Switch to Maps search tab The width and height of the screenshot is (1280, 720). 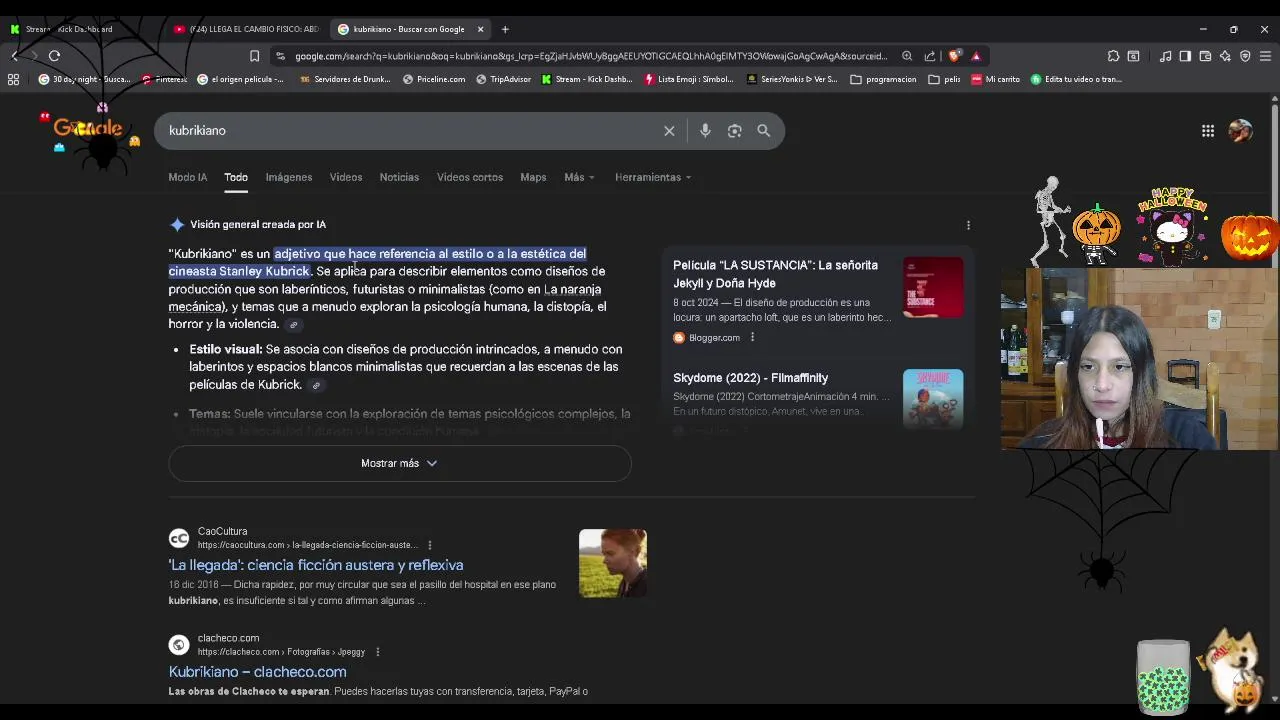click(x=533, y=177)
